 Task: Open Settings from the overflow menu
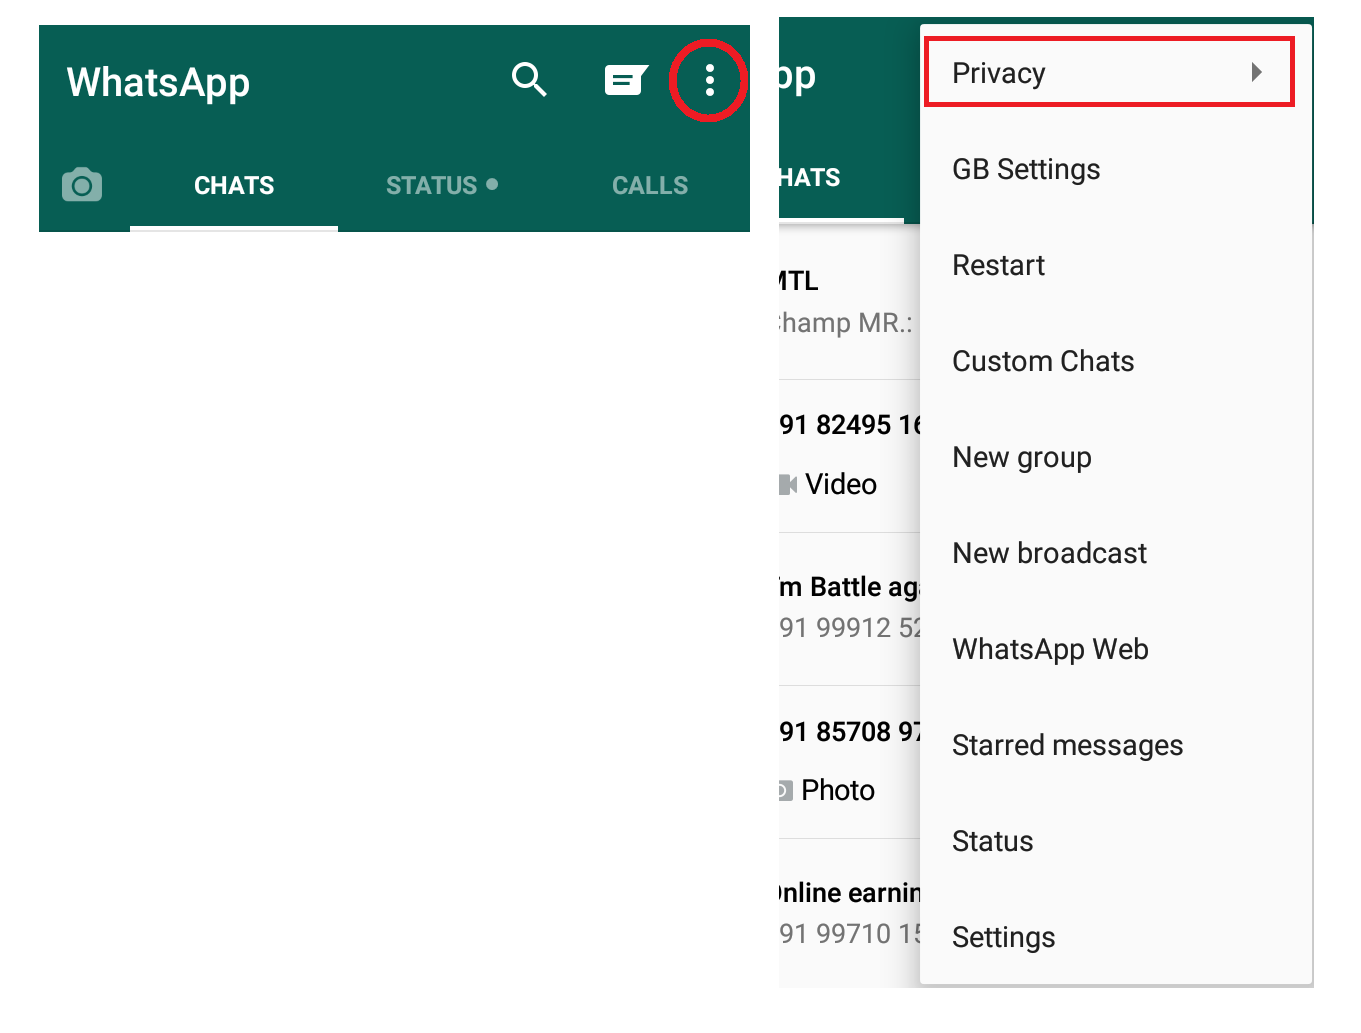[1116, 937]
